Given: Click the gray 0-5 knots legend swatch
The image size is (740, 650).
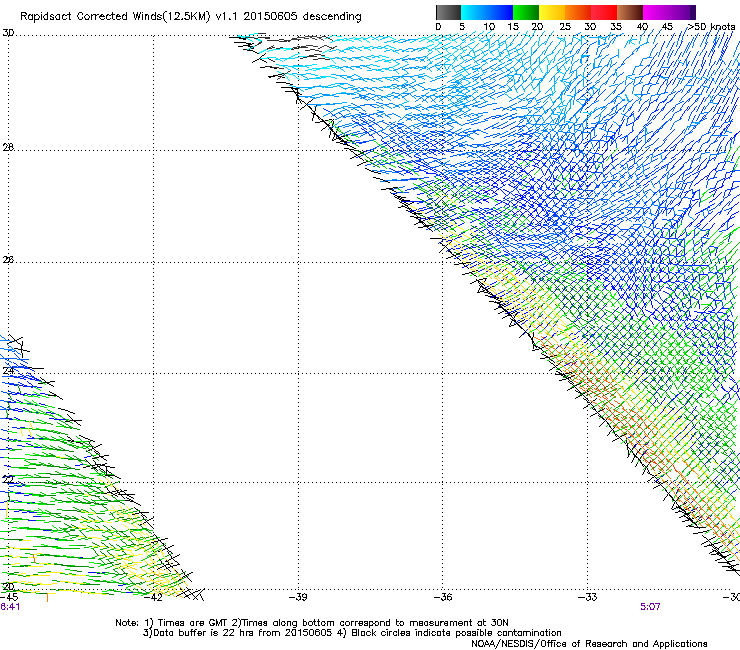Looking at the screenshot, I should pos(448,12).
